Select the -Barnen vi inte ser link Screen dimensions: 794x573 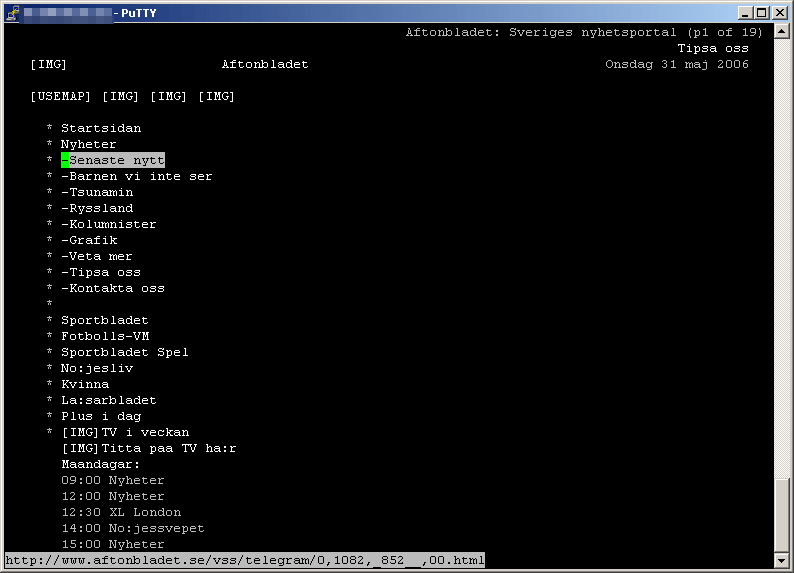pos(137,176)
